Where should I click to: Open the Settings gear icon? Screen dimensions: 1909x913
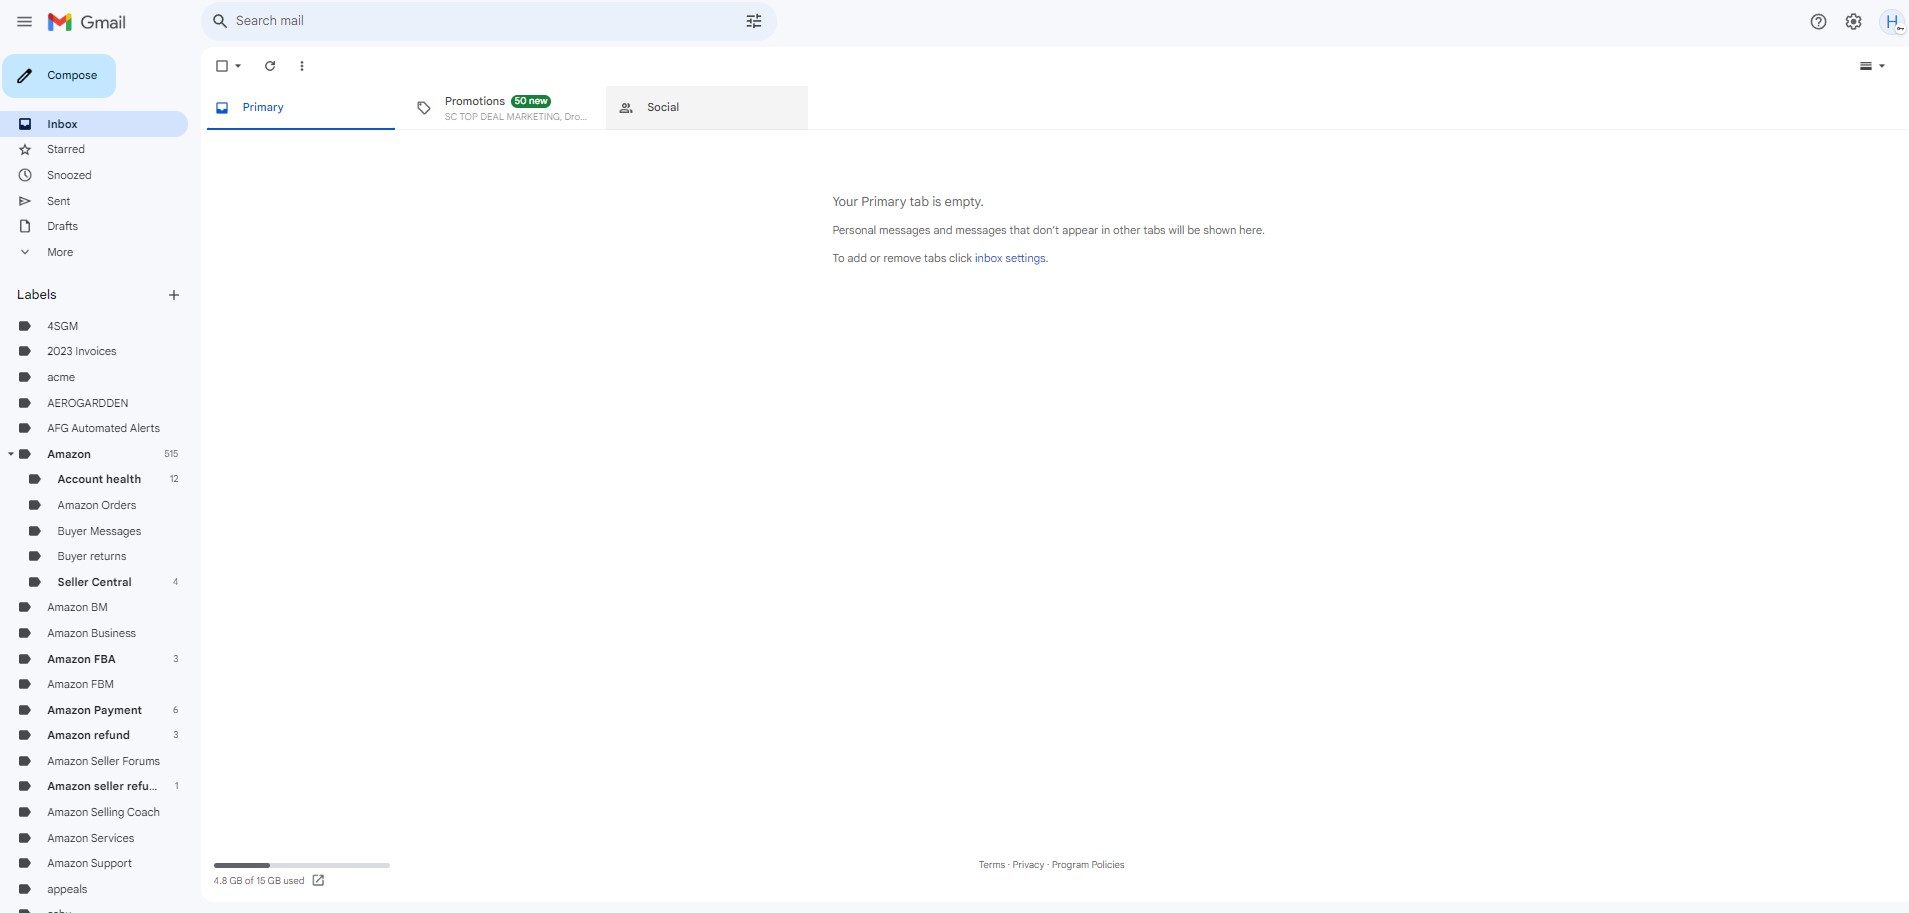click(x=1853, y=22)
